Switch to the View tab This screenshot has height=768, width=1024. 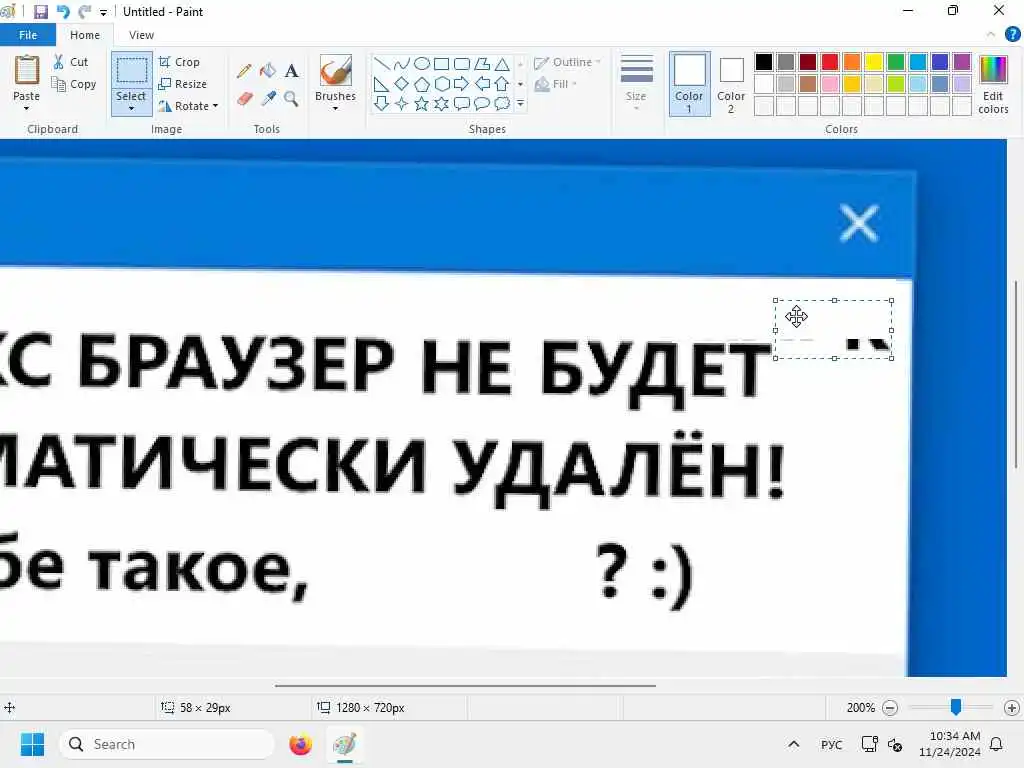141,35
